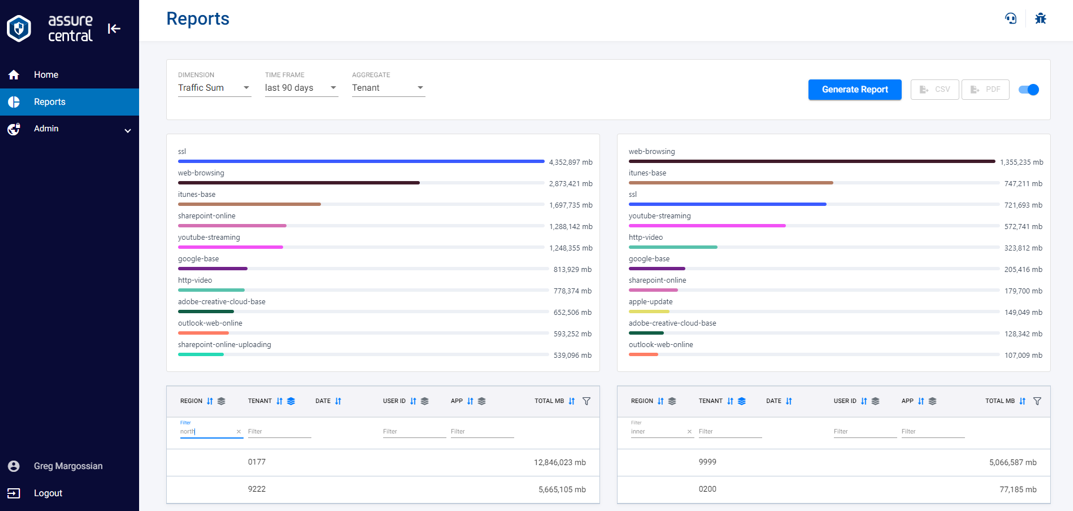The image size is (1073, 511).
Task: Collapse the sidebar with the arrow icon
Action: pyautogui.click(x=114, y=29)
